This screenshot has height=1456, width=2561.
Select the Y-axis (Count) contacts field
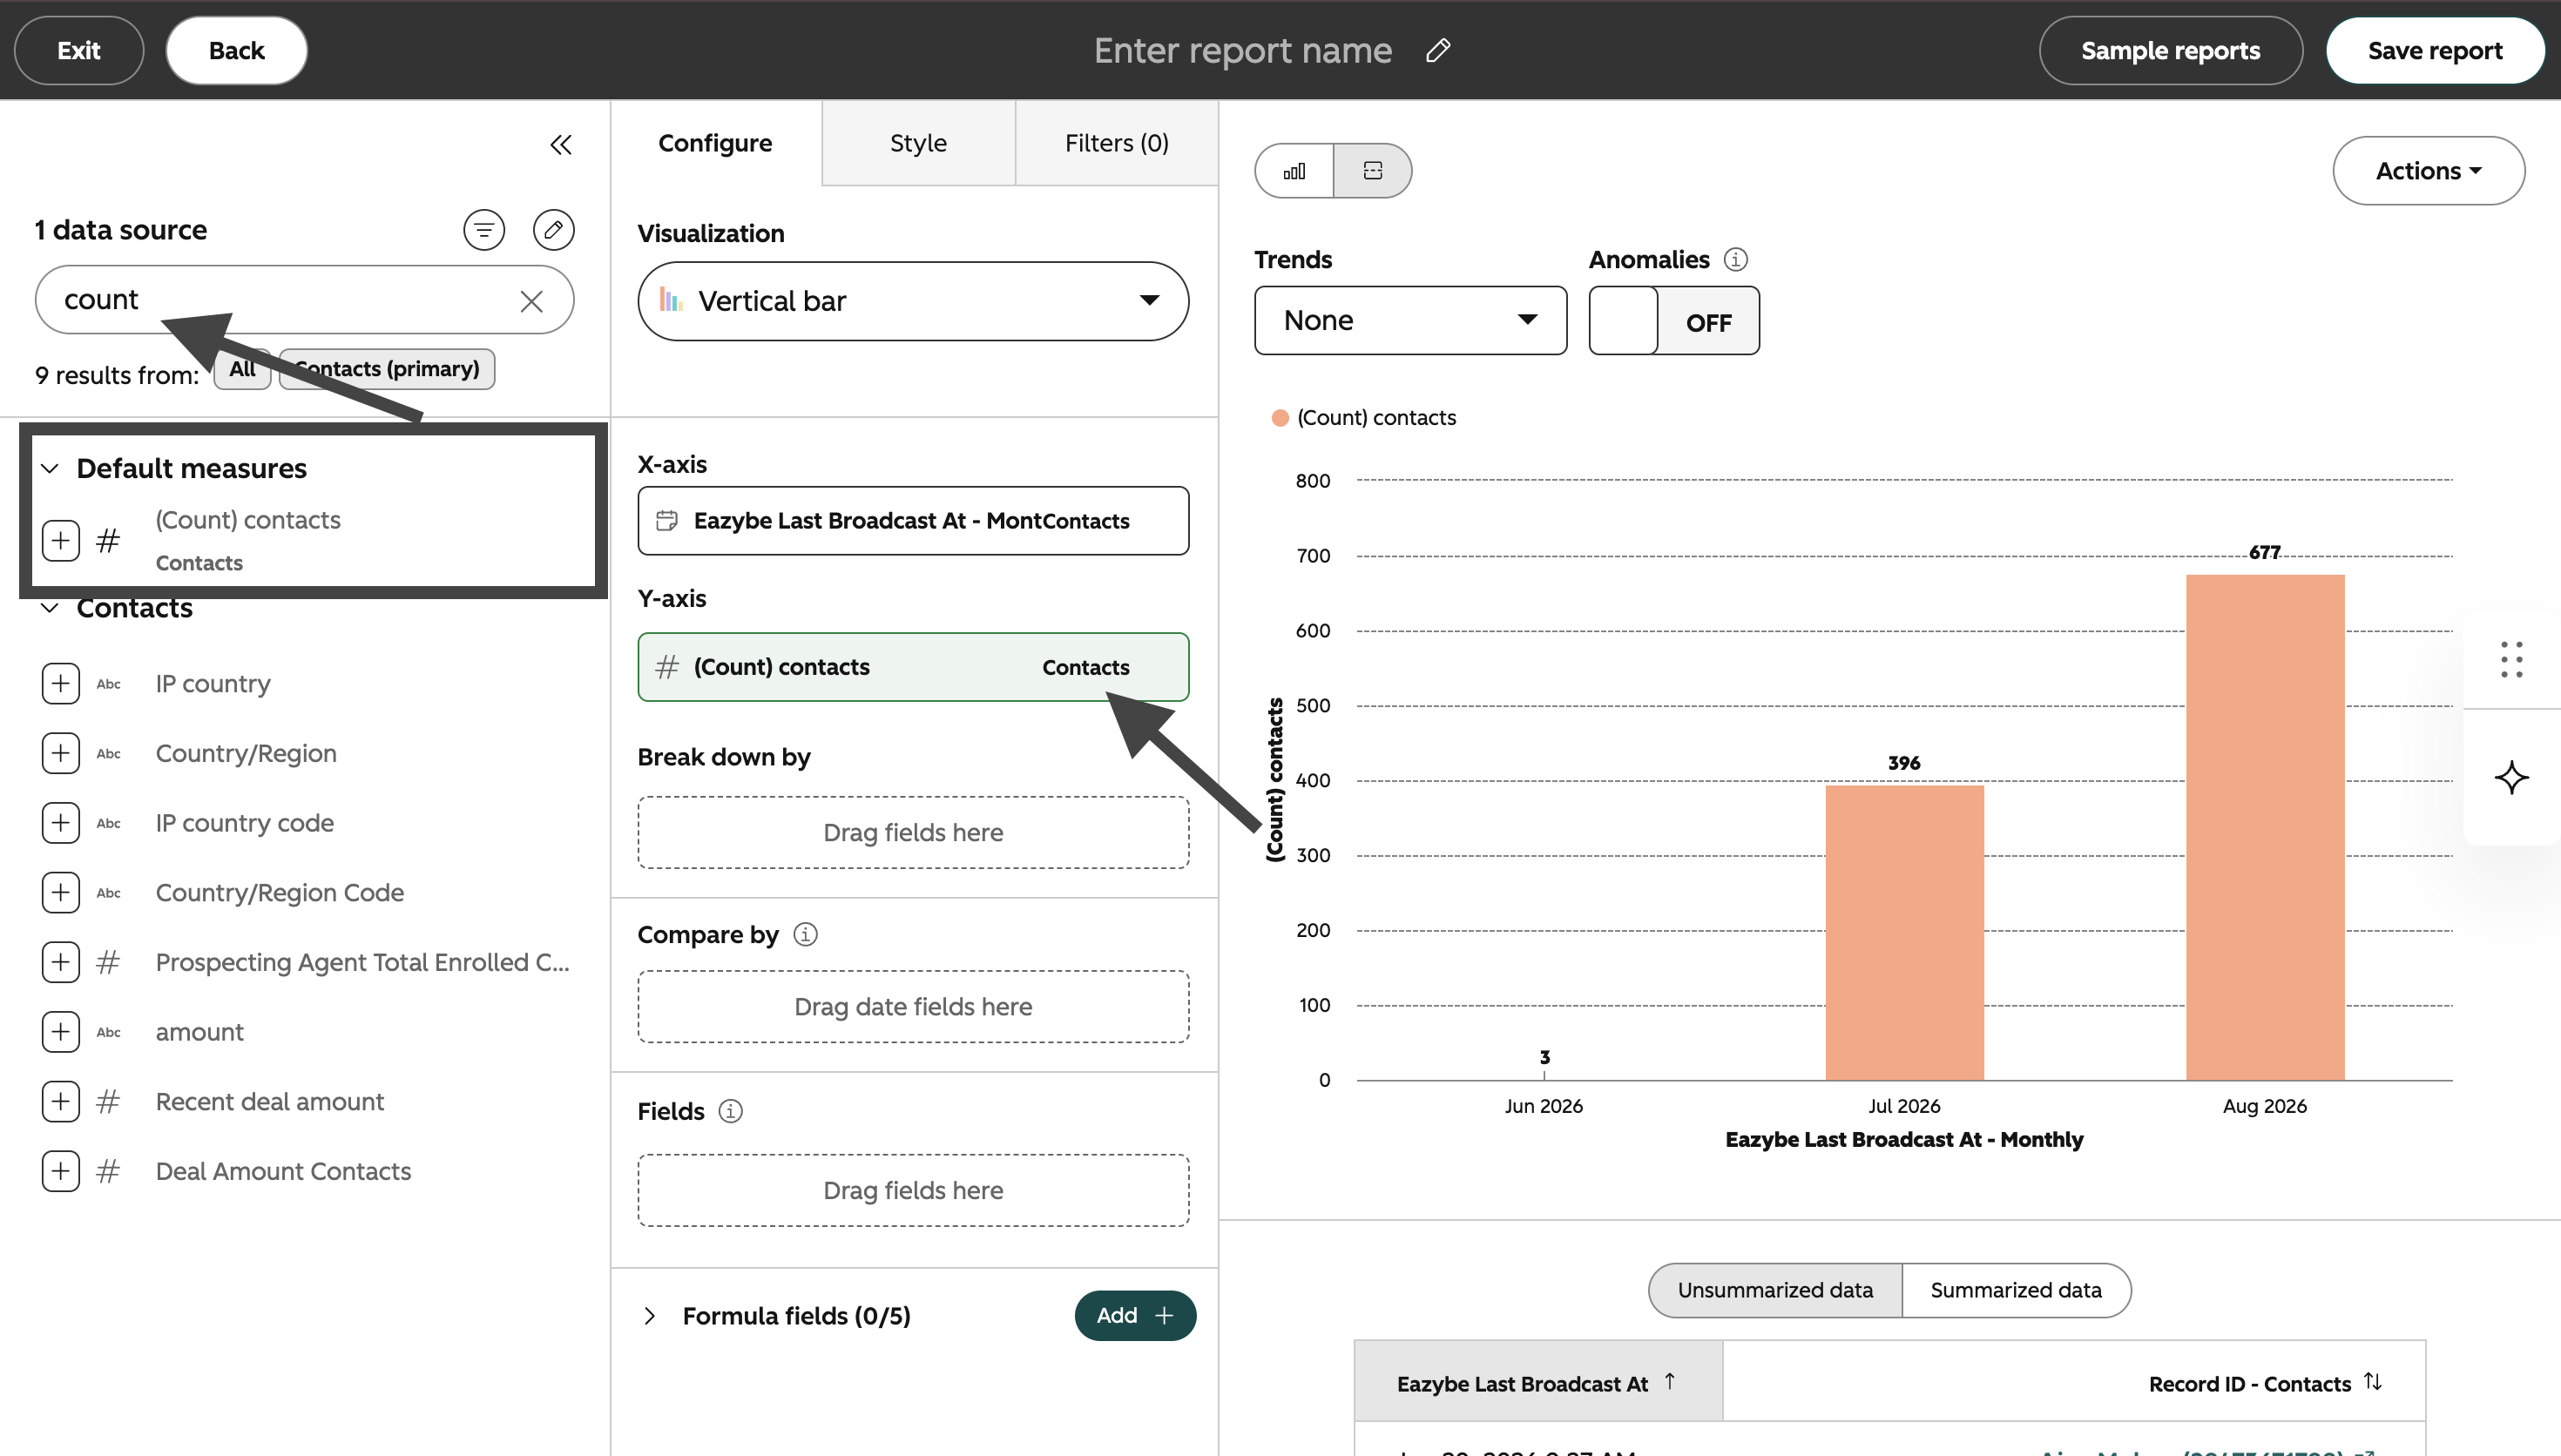(913, 667)
